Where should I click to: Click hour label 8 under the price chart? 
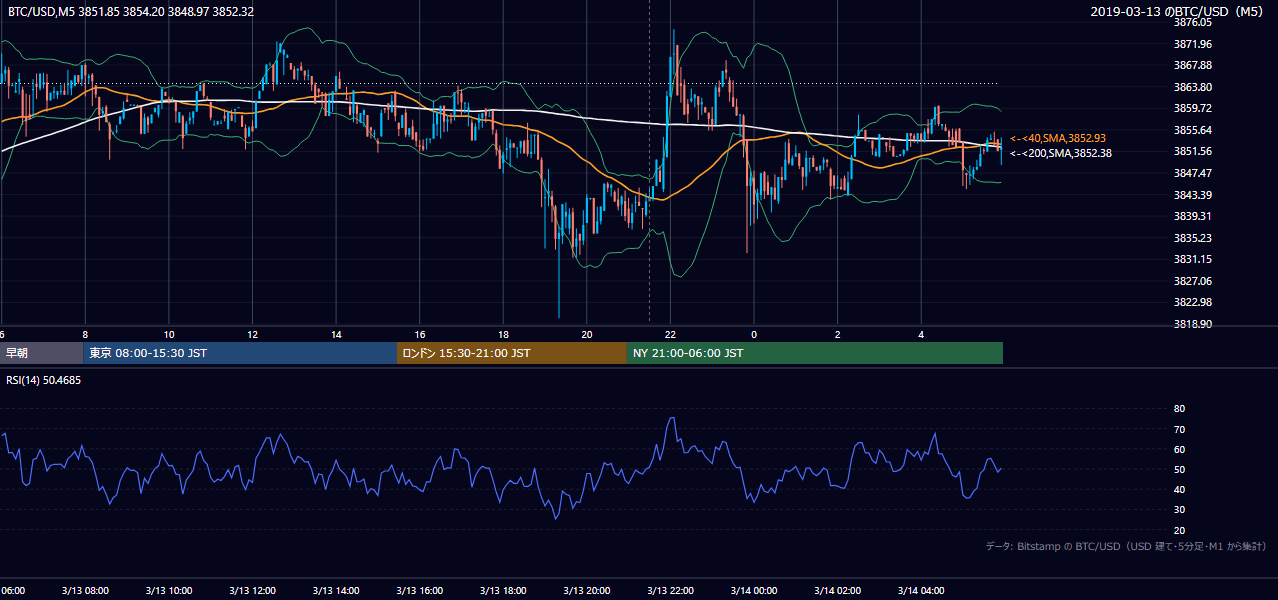pos(85,334)
